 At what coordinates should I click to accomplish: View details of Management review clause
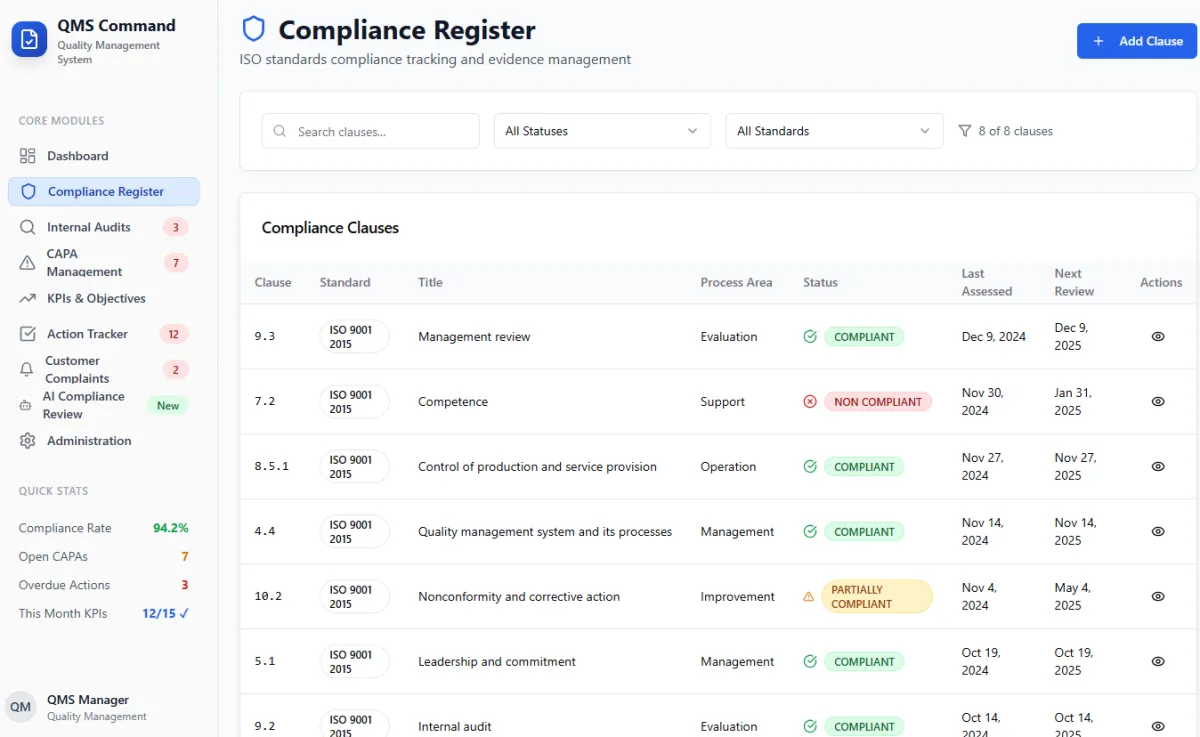pyautogui.click(x=1158, y=337)
